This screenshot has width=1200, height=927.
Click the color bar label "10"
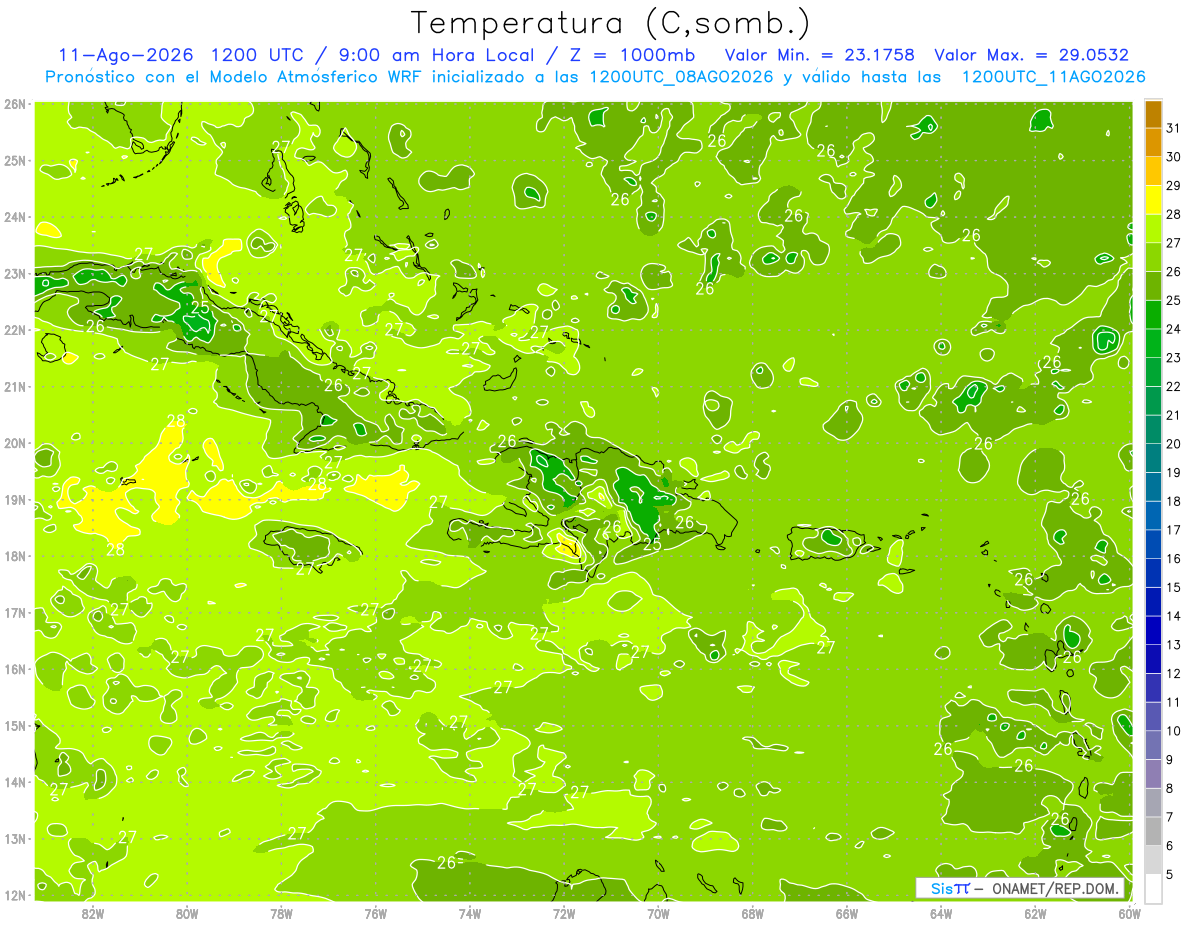point(1173,731)
